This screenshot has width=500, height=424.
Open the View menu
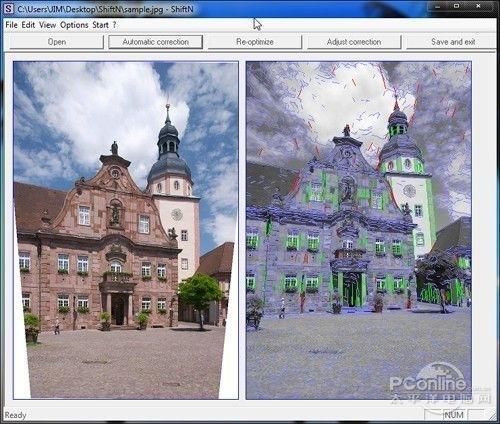47,25
